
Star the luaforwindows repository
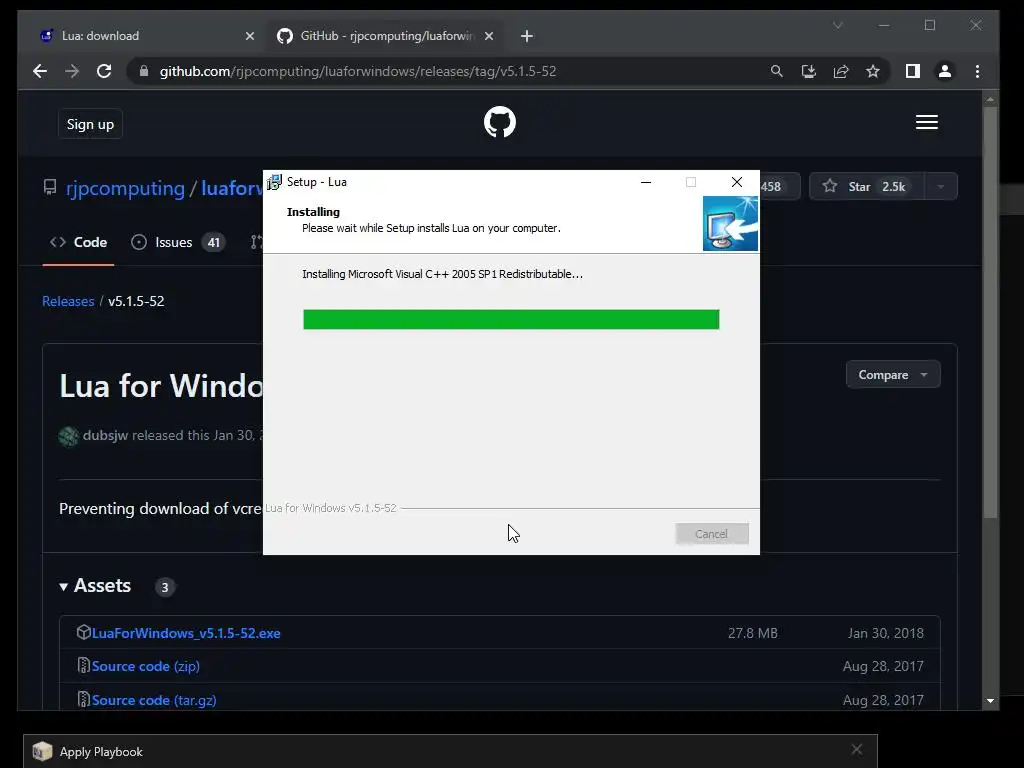(866, 187)
